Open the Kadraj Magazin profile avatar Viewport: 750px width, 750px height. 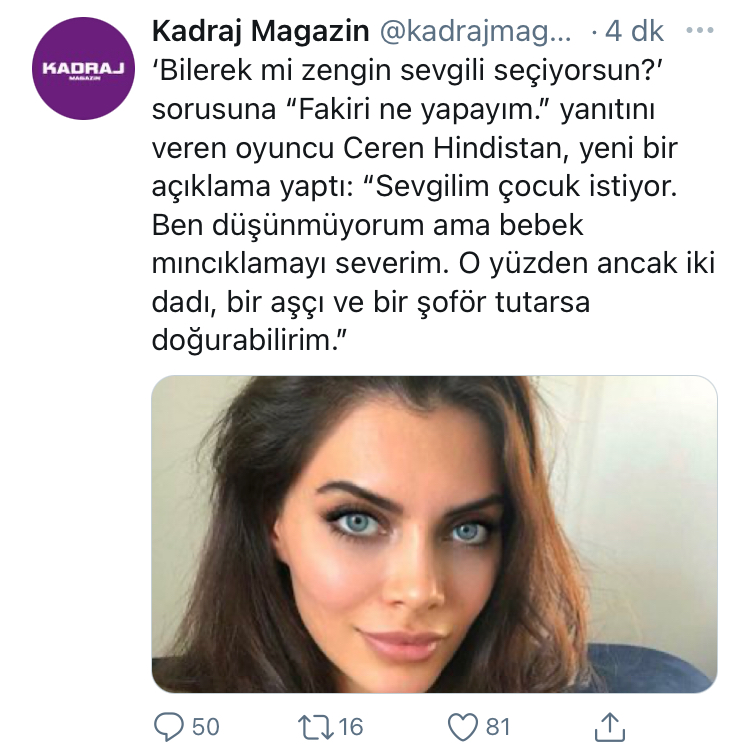tap(83, 68)
